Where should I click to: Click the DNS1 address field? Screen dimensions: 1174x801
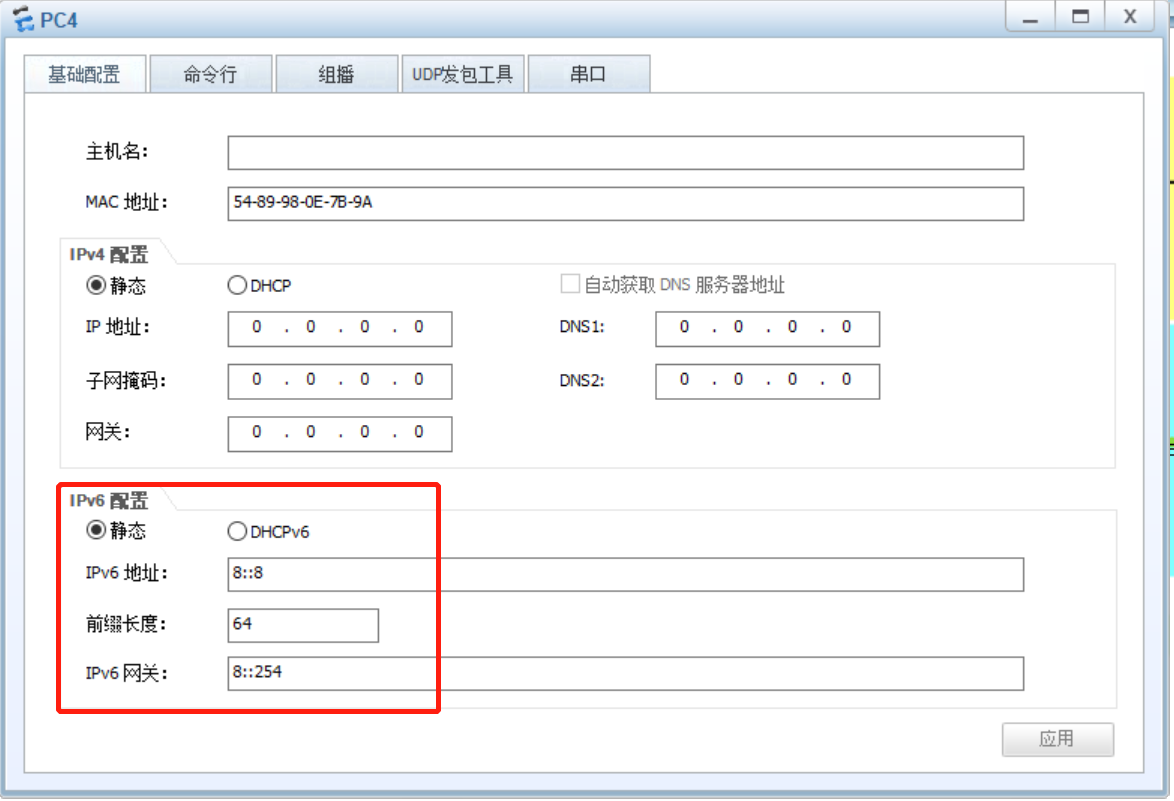coord(767,329)
